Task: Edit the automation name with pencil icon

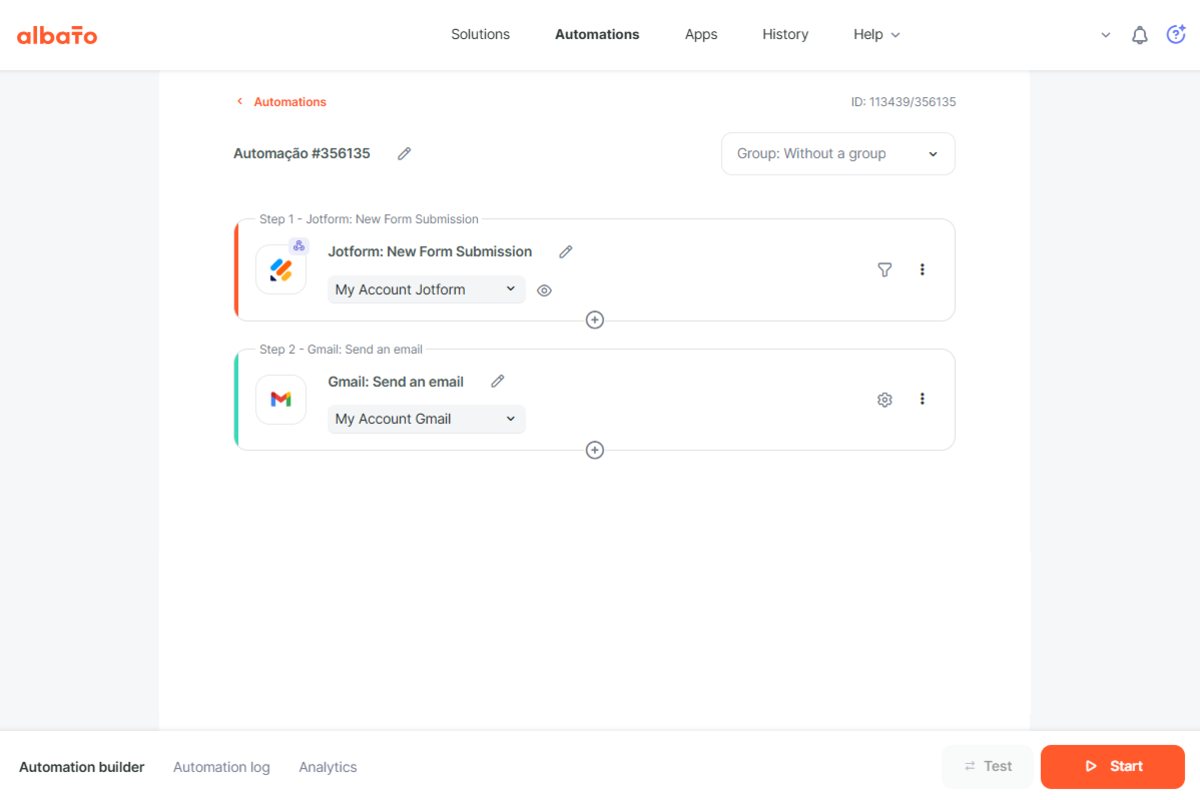Action: point(404,154)
